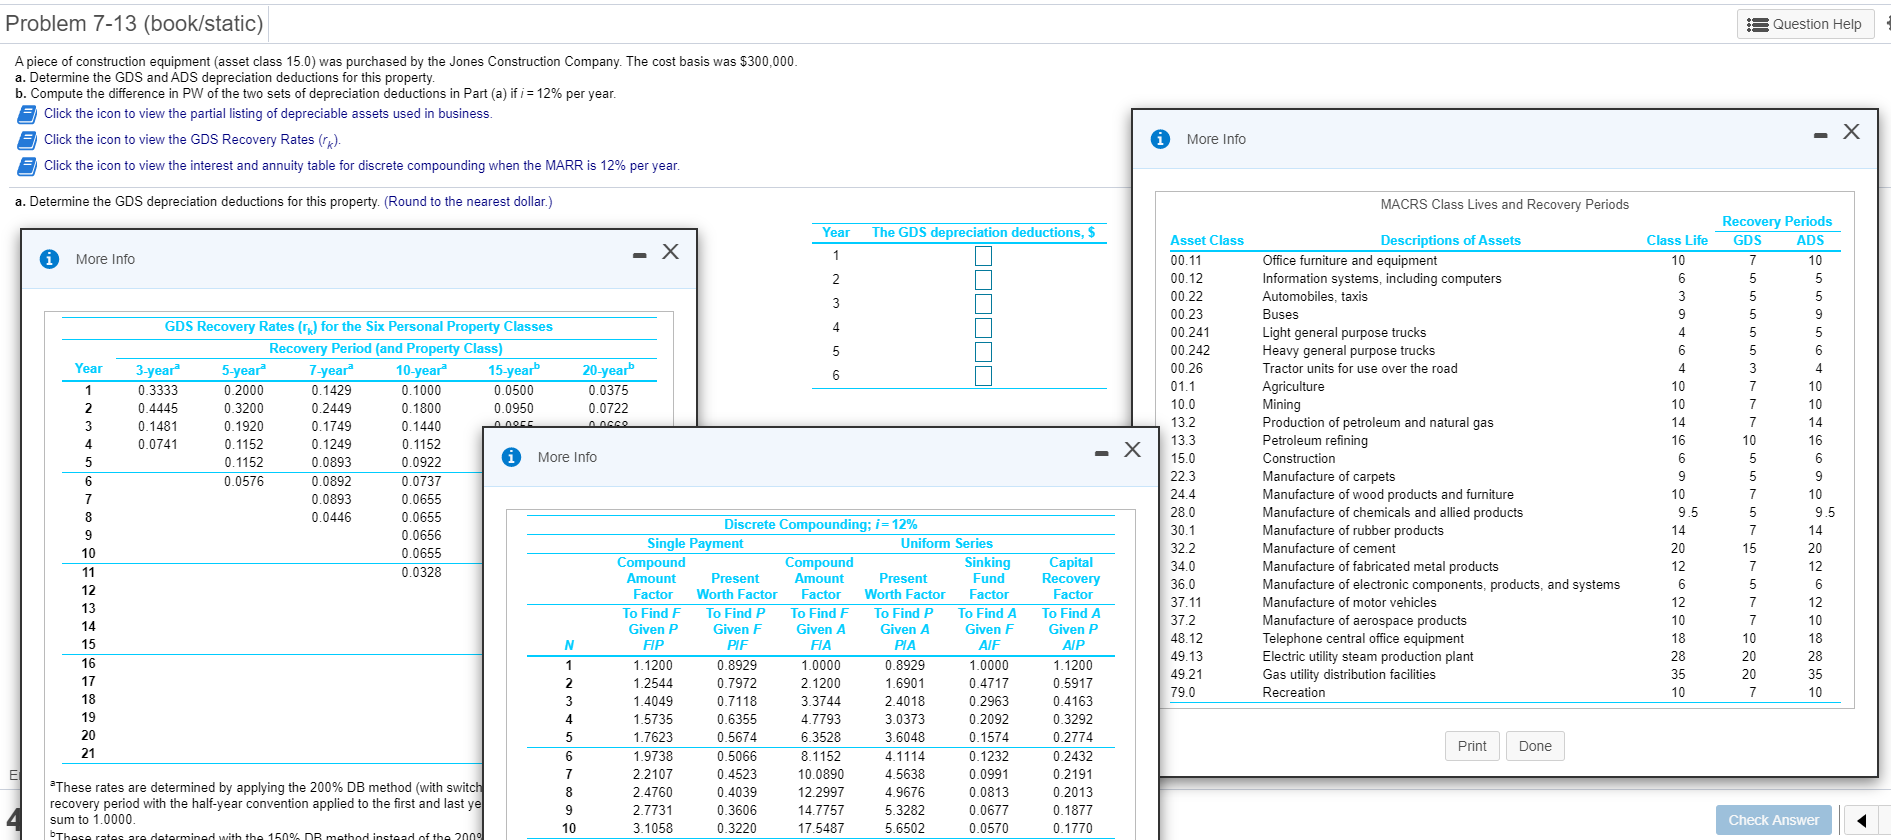Click the Year 1 GDS deduction field
Screen dimensions: 1891x840
983,256
